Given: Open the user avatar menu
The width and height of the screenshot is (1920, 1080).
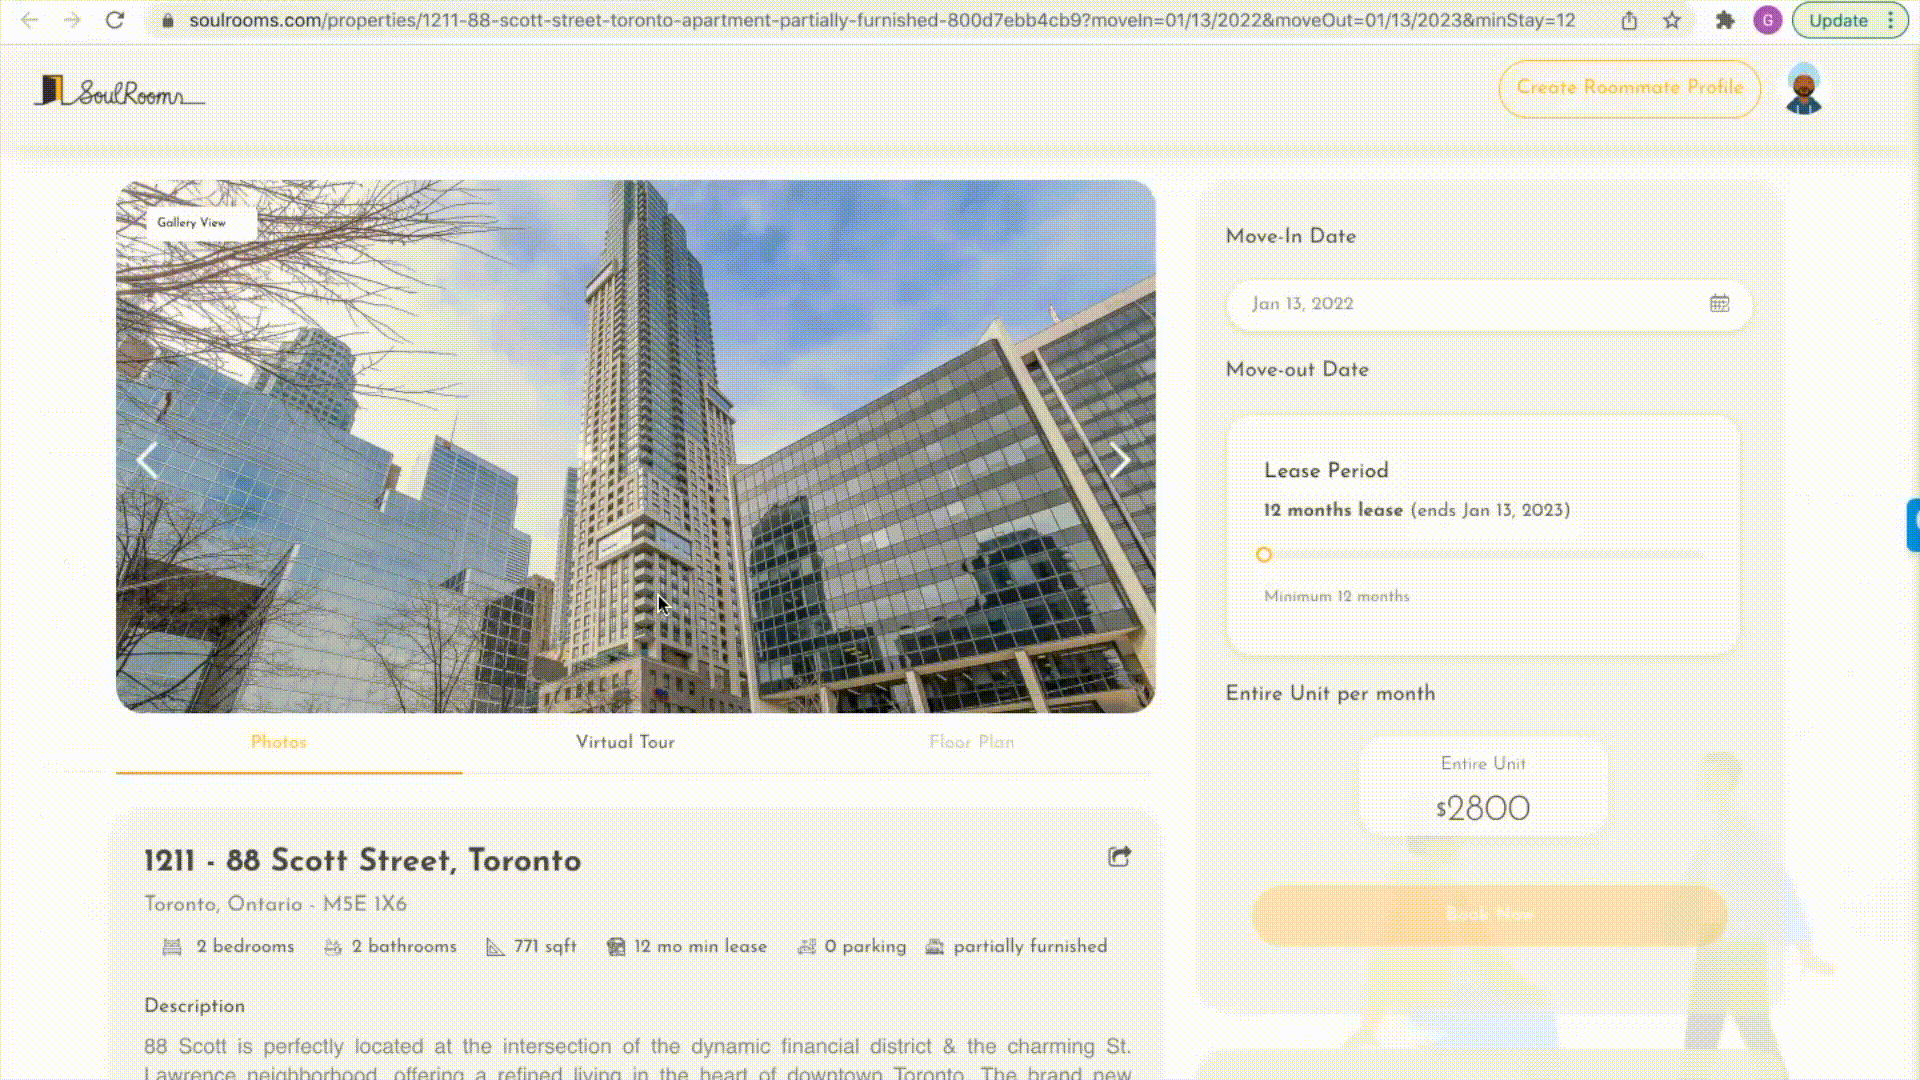Looking at the screenshot, I should point(1804,90).
